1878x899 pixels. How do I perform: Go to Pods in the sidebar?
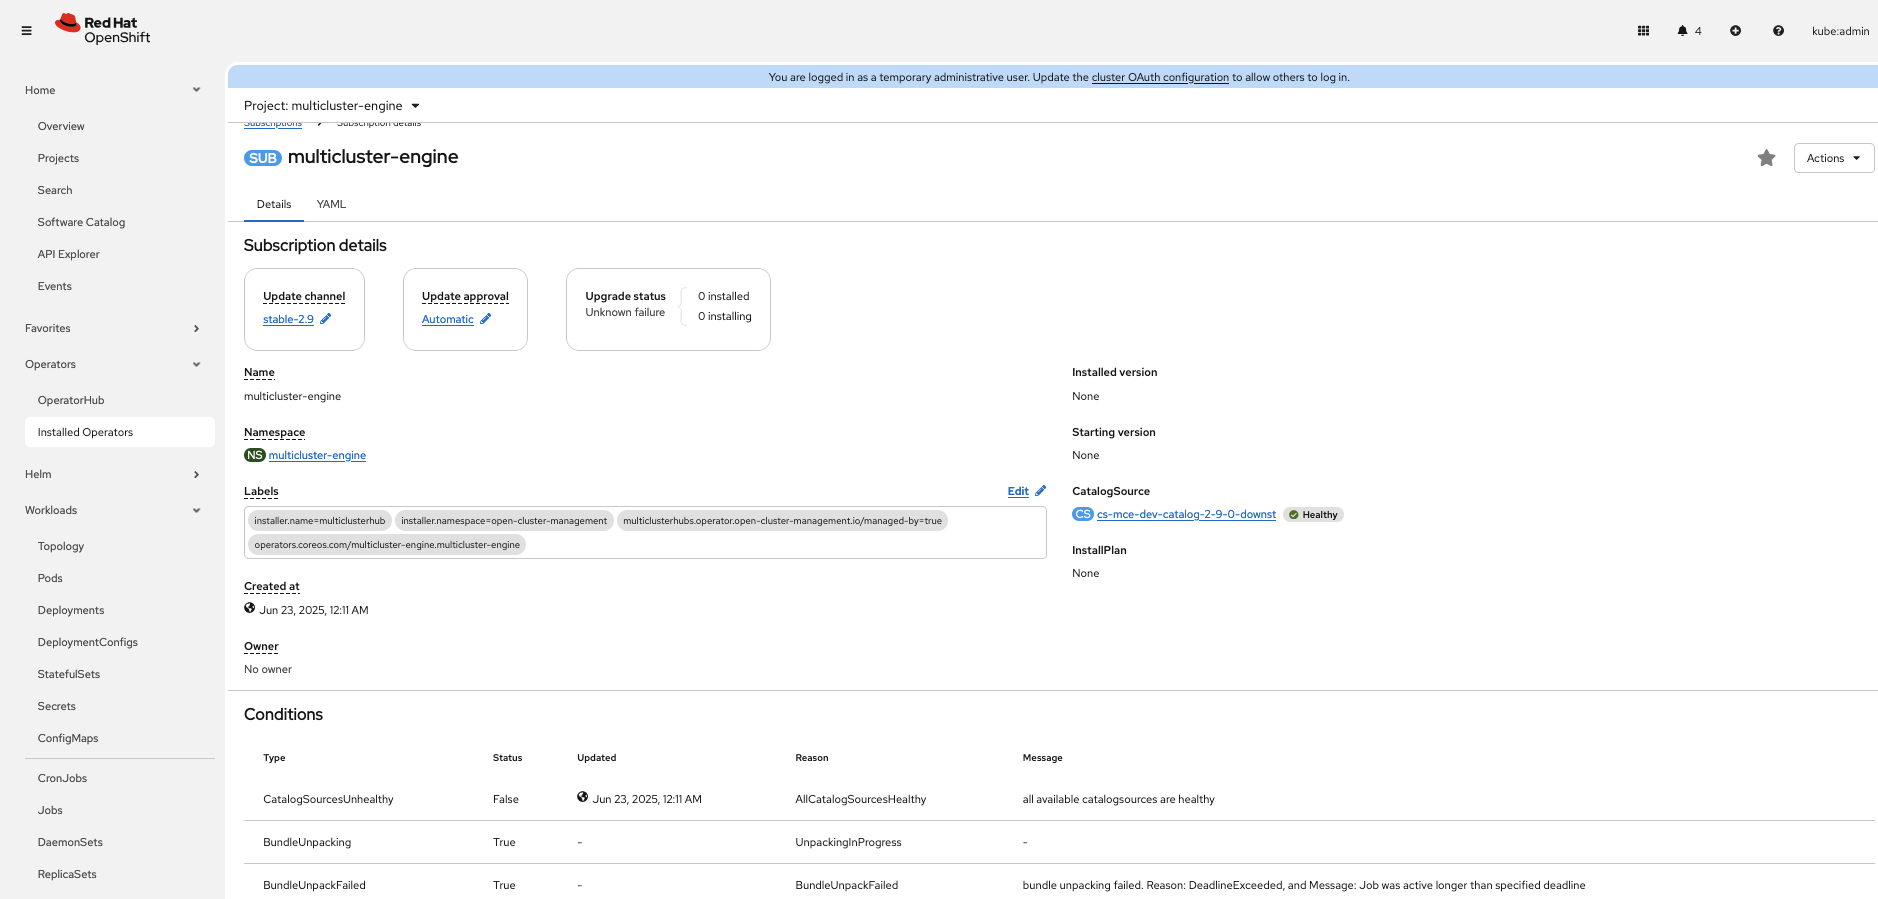50,578
